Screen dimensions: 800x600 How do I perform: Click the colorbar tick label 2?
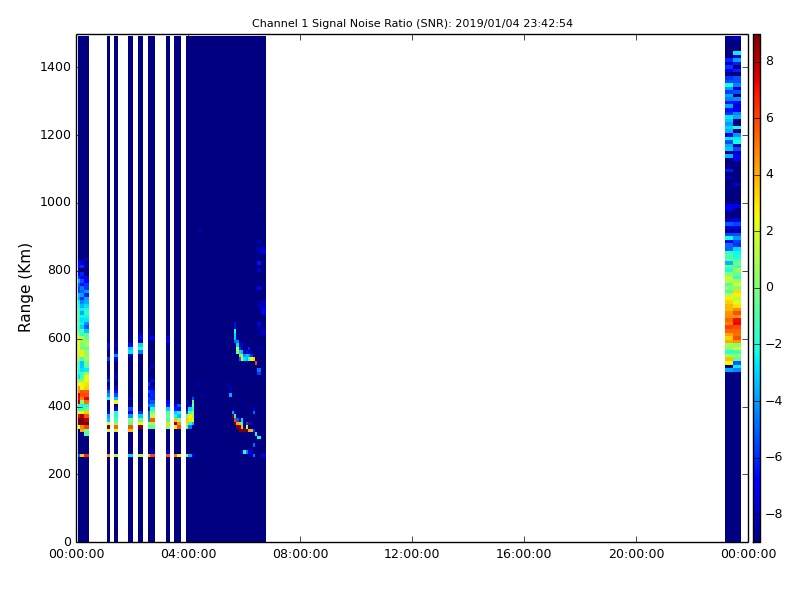click(x=770, y=231)
